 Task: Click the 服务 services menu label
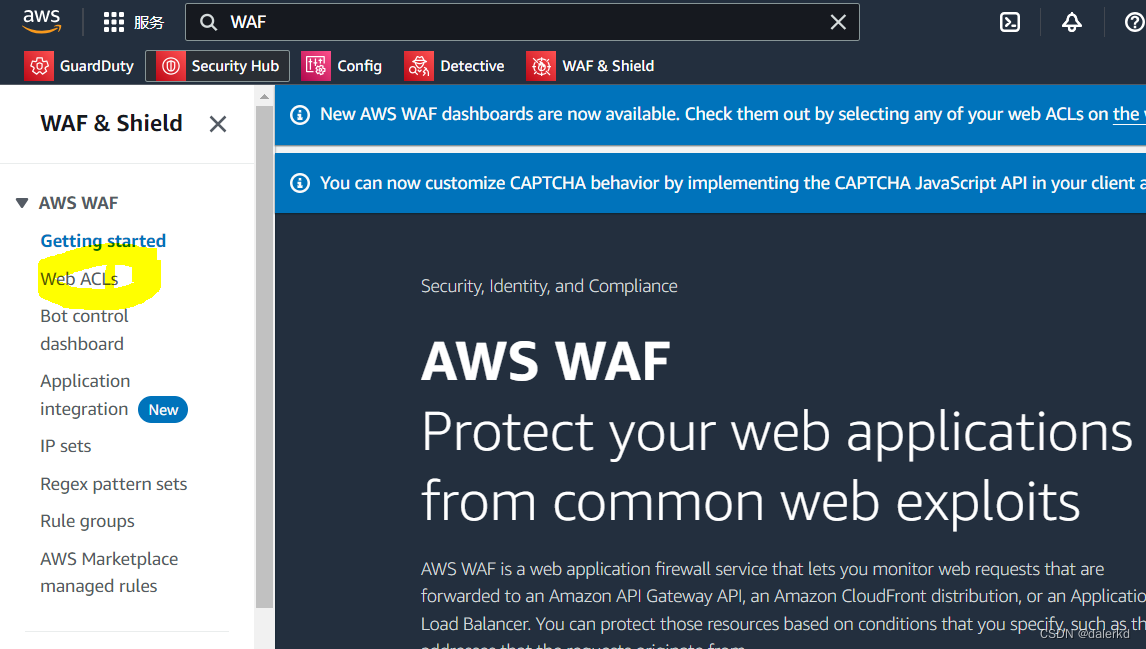tap(149, 23)
